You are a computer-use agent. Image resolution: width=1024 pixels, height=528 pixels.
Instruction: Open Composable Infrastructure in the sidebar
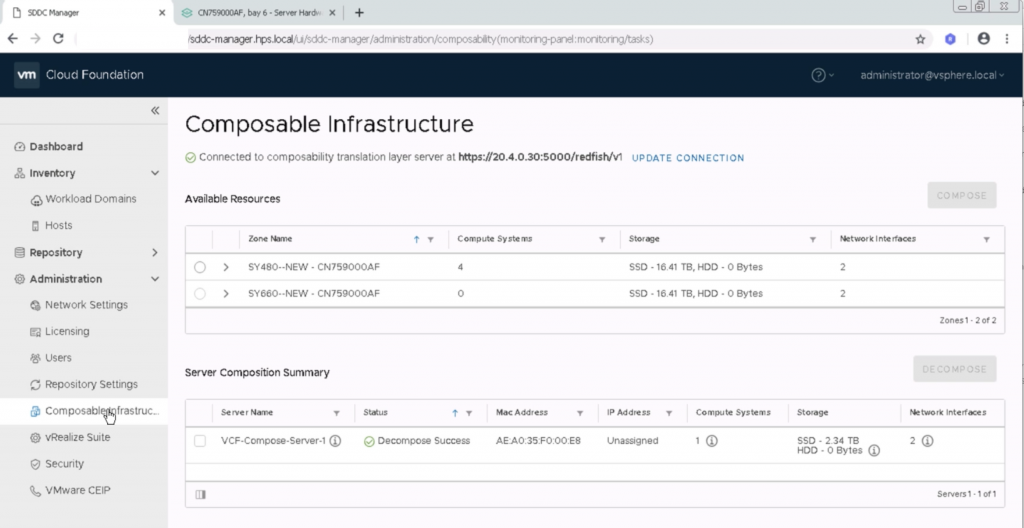click(x=102, y=411)
